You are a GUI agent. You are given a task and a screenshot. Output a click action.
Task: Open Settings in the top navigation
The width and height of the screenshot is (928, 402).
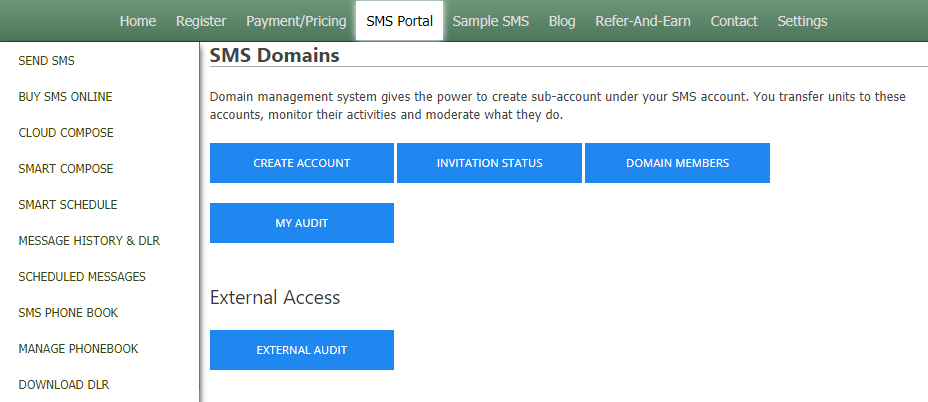coord(803,21)
